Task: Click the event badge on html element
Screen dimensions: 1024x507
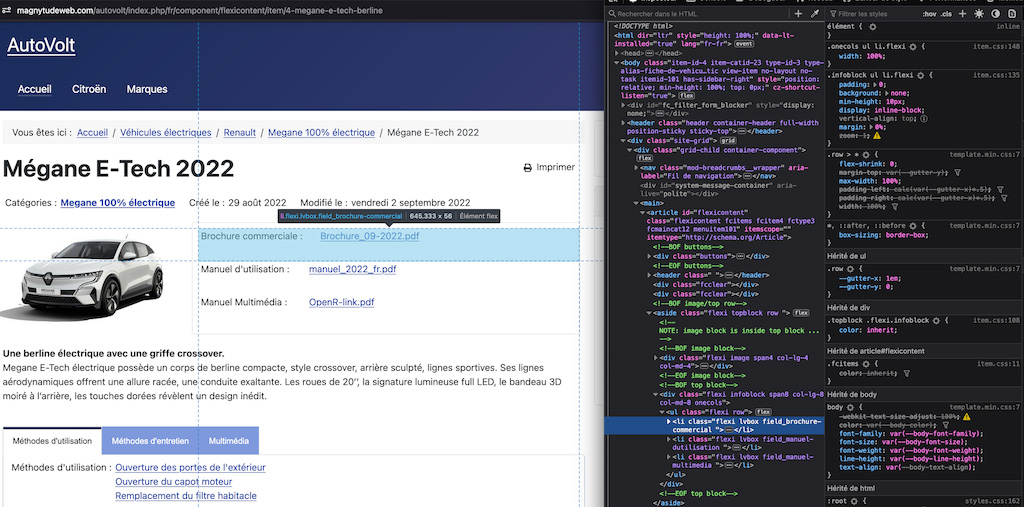Action: [744, 44]
